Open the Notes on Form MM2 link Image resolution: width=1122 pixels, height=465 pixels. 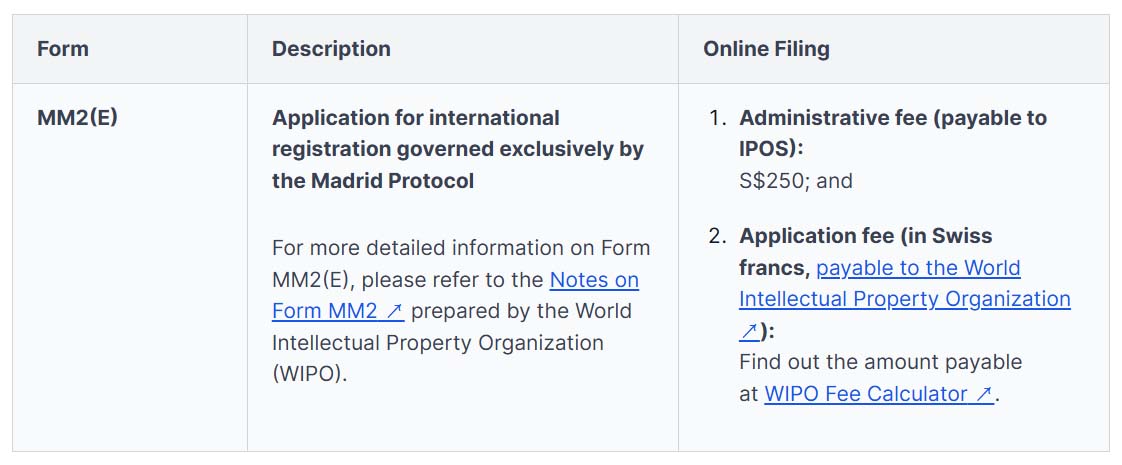pos(594,280)
